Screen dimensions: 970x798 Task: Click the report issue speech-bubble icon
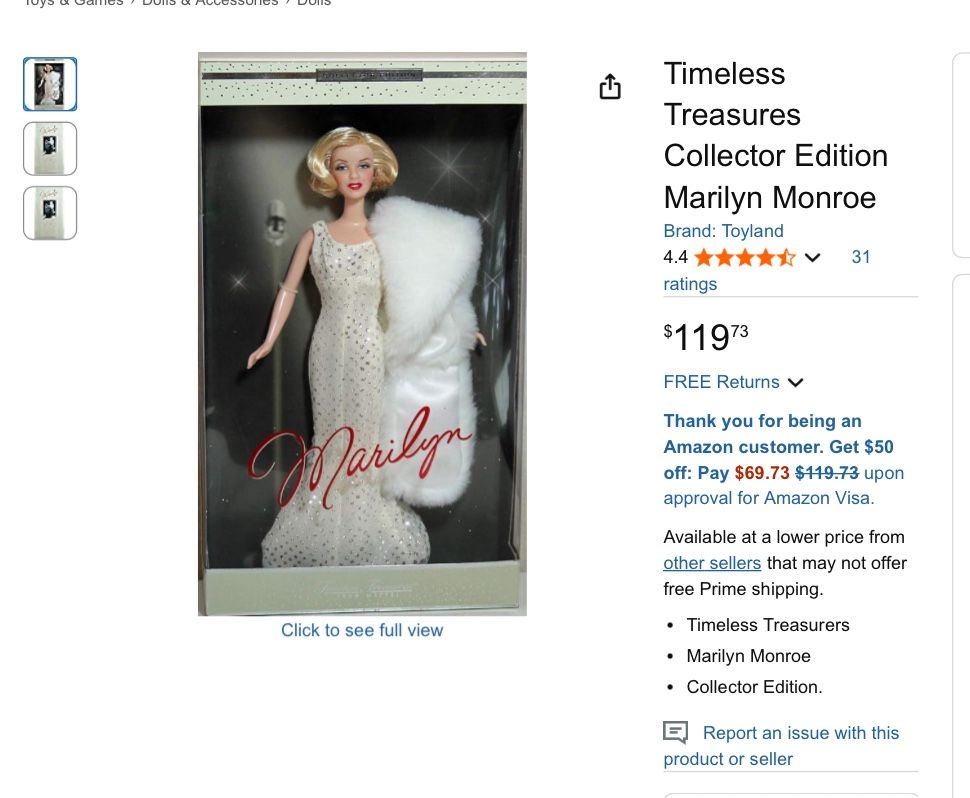[676, 733]
